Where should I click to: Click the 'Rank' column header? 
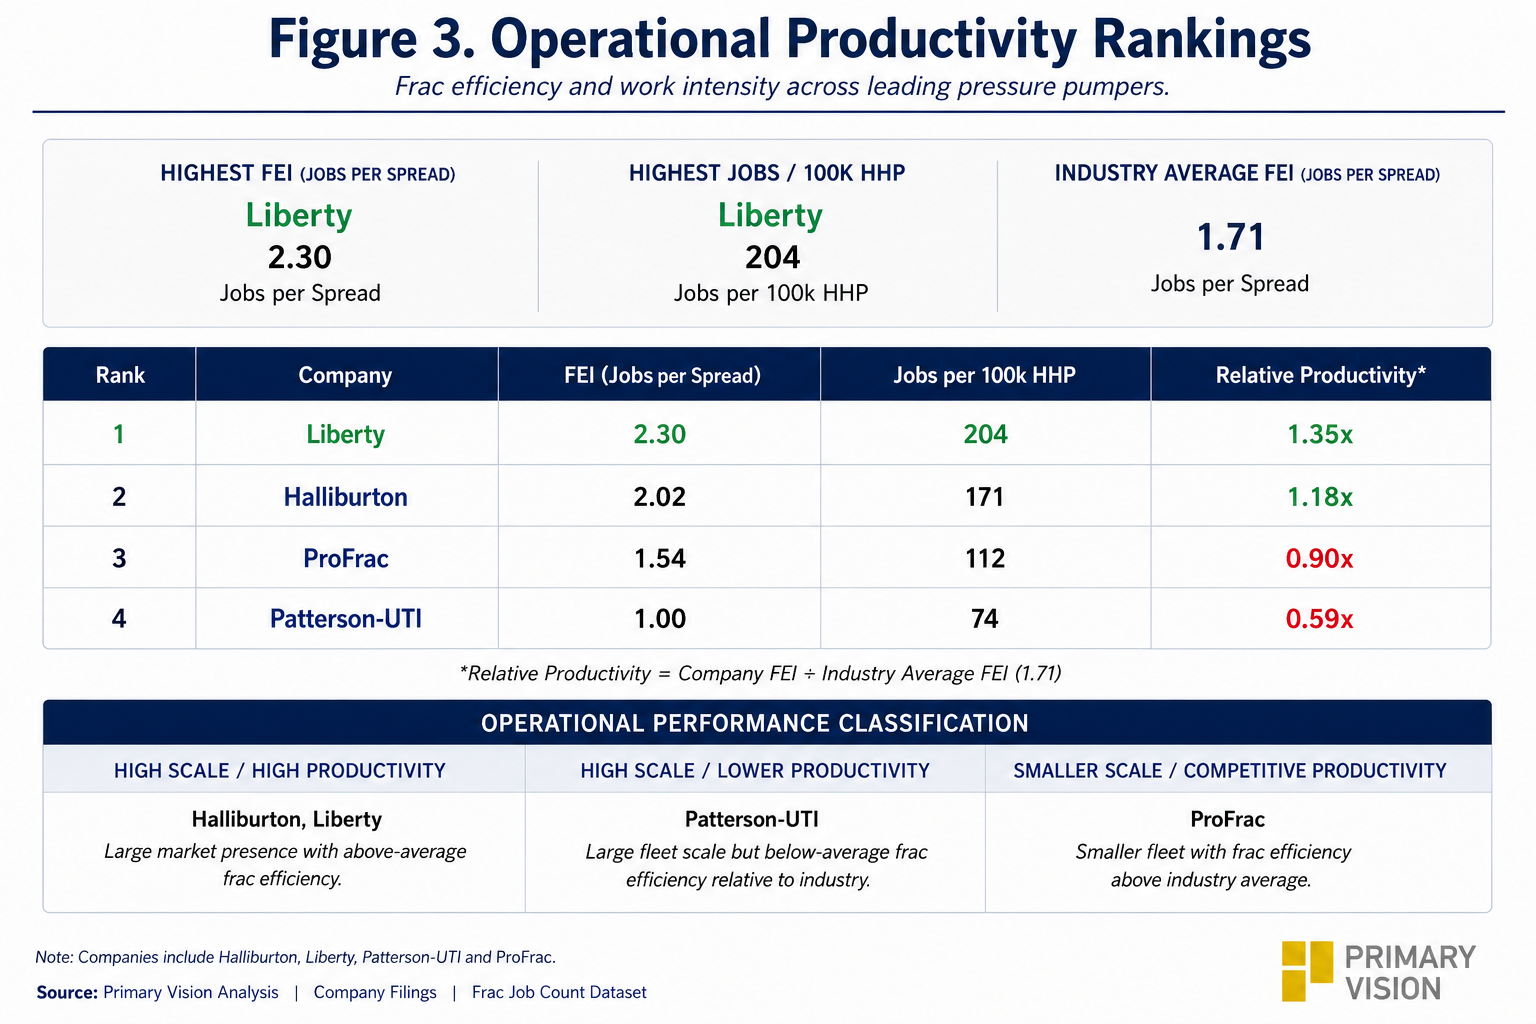coord(120,375)
